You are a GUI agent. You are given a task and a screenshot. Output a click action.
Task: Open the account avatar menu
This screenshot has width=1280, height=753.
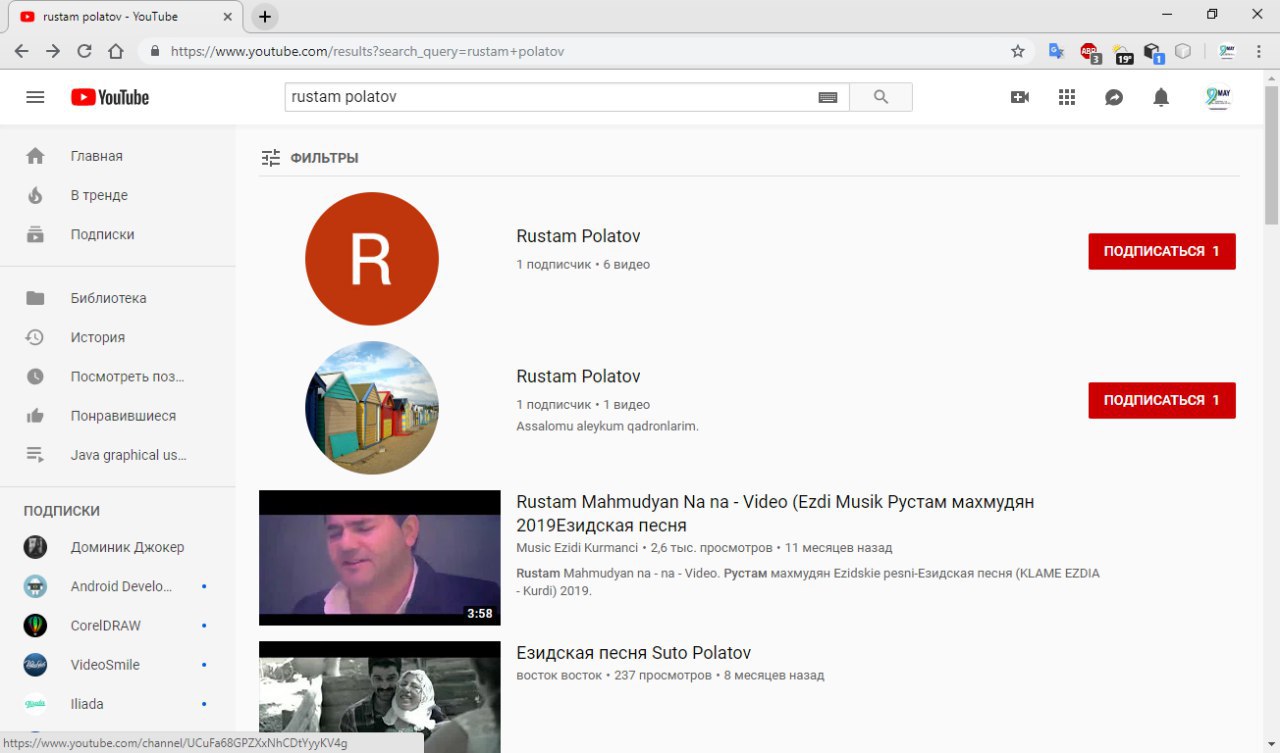tap(1218, 97)
